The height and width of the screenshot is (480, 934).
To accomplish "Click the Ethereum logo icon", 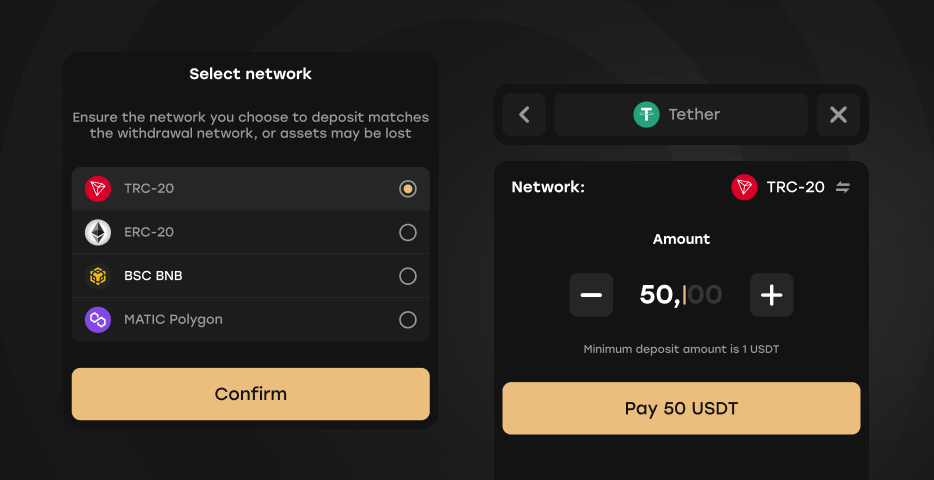I will (x=98, y=232).
